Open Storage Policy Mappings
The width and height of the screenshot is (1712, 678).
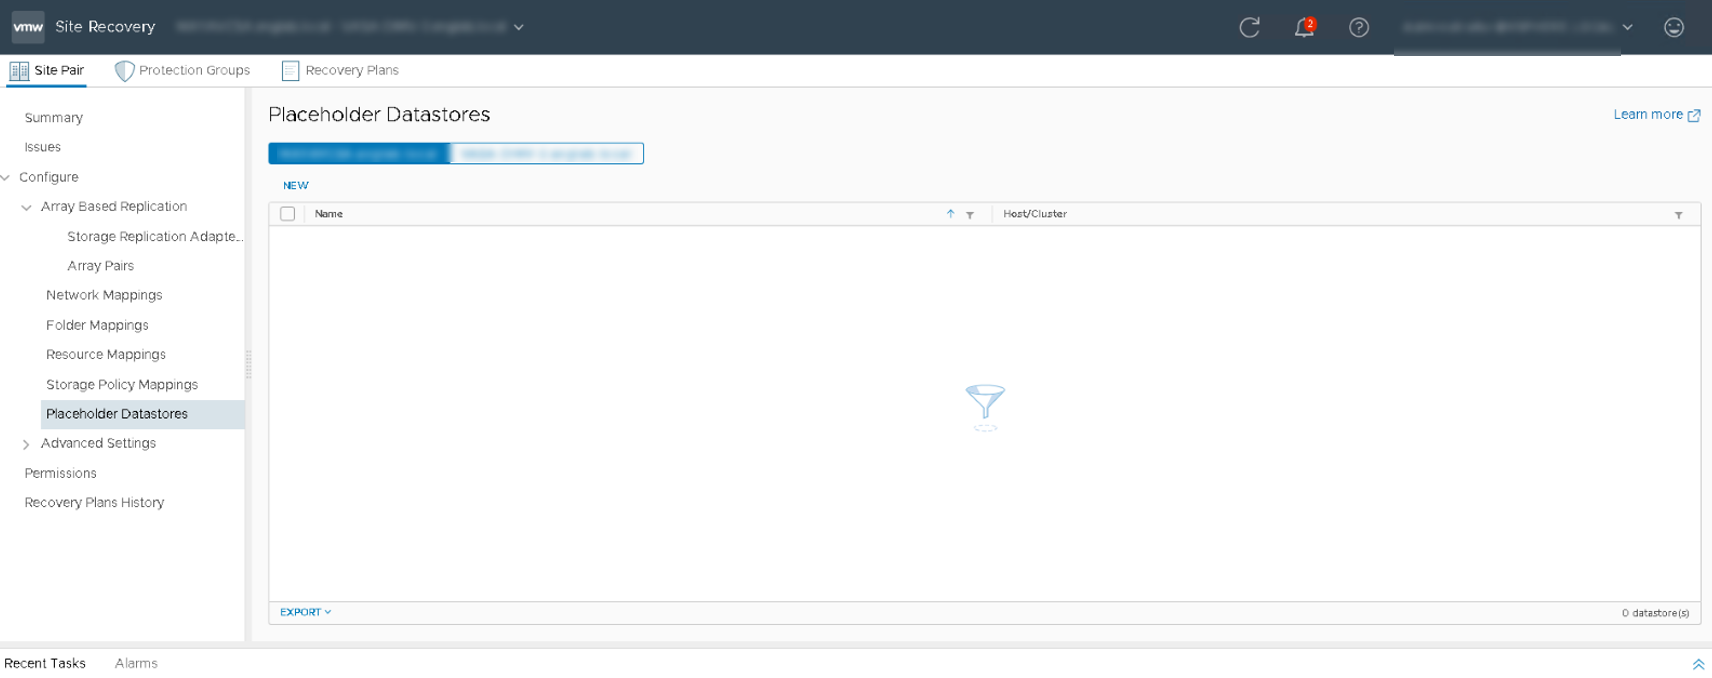[122, 384]
